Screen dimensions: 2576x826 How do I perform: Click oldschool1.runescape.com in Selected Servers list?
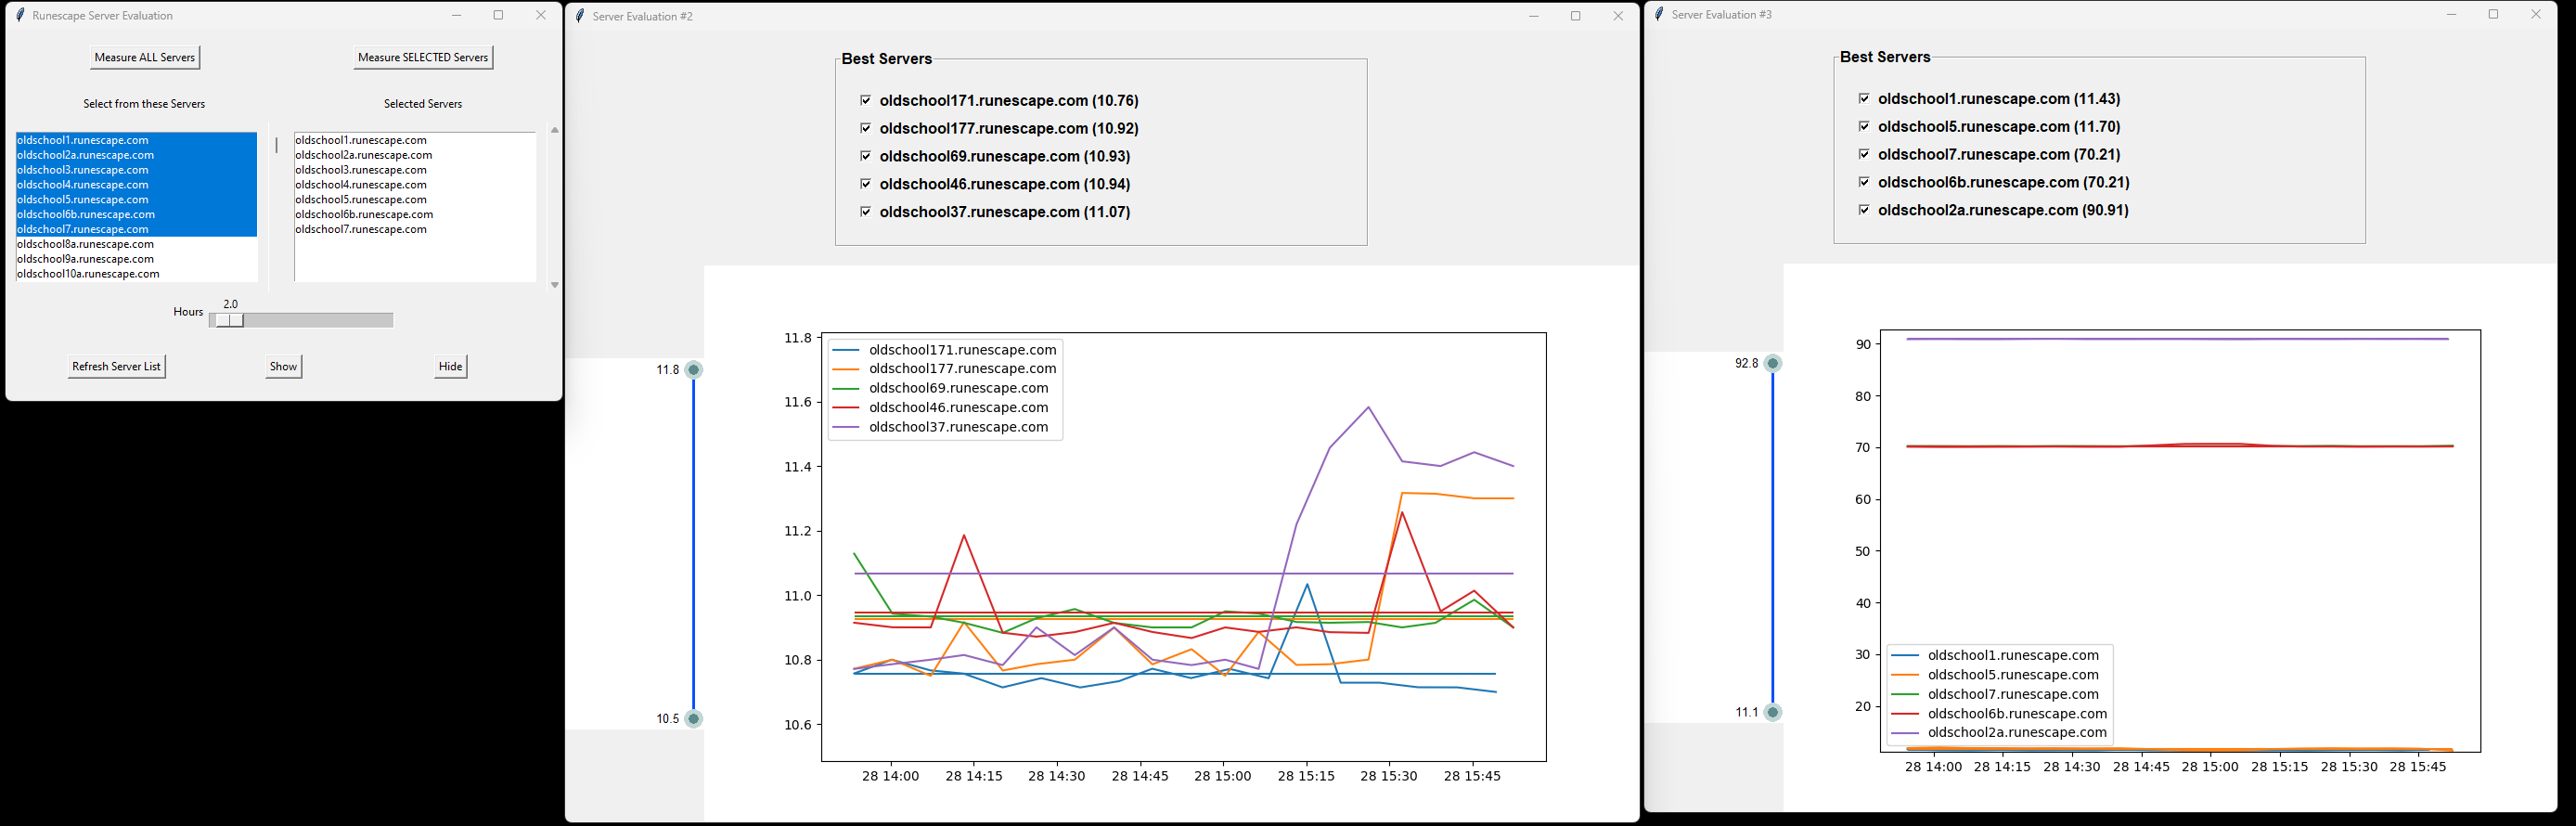click(x=414, y=140)
